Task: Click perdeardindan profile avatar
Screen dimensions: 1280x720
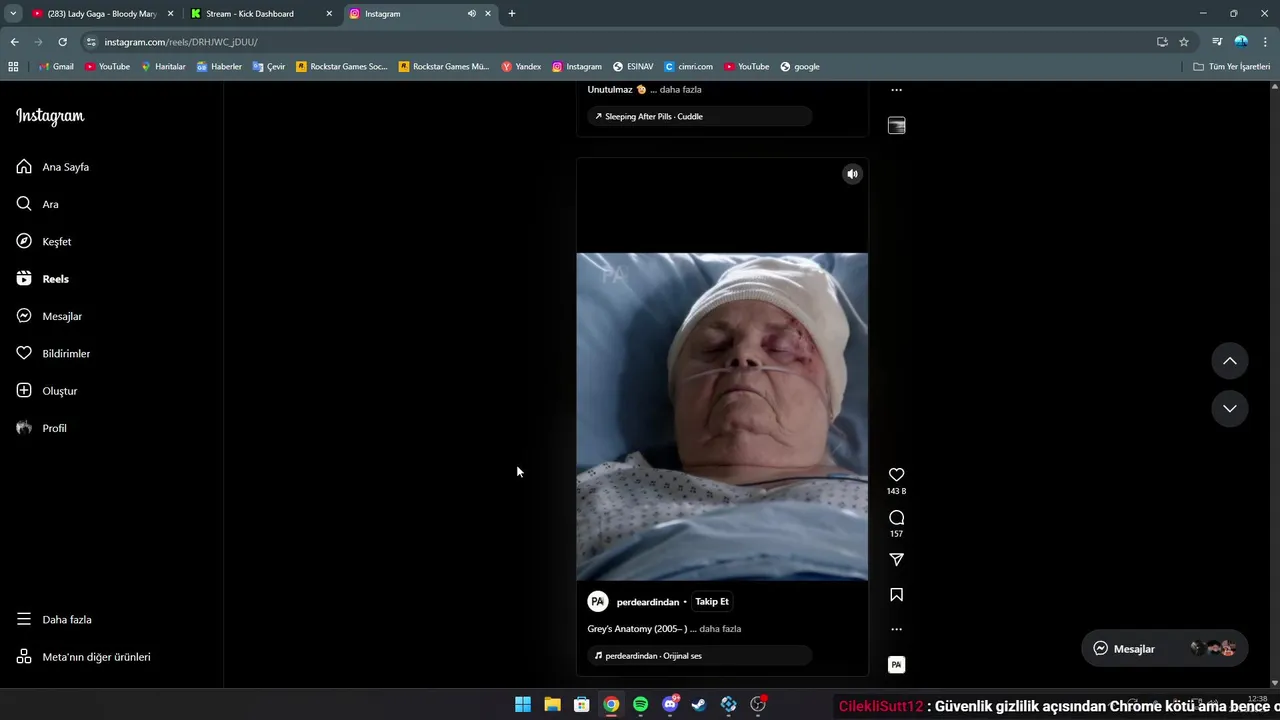Action: pyautogui.click(x=598, y=602)
